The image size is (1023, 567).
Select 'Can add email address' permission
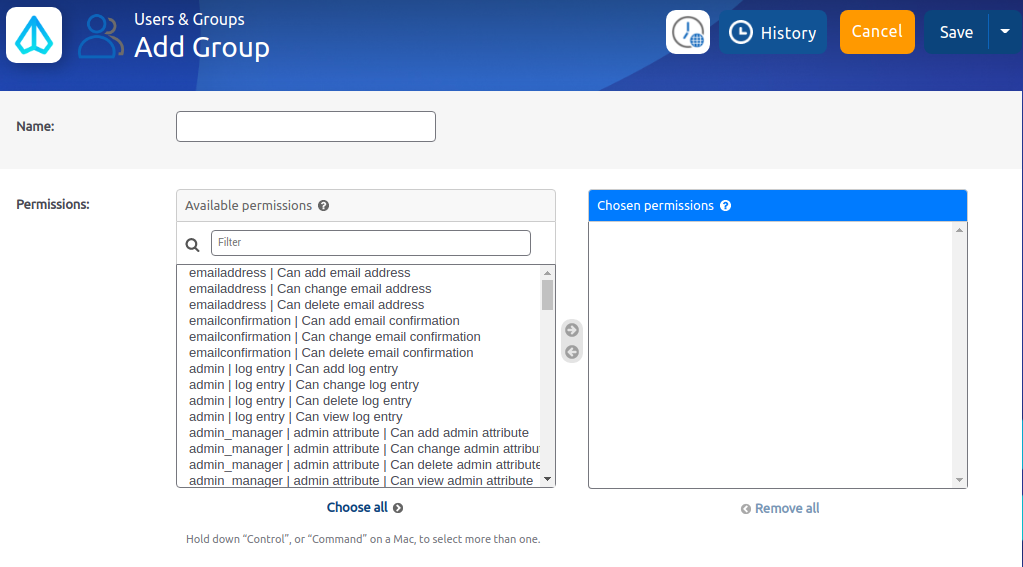pos(300,273)
